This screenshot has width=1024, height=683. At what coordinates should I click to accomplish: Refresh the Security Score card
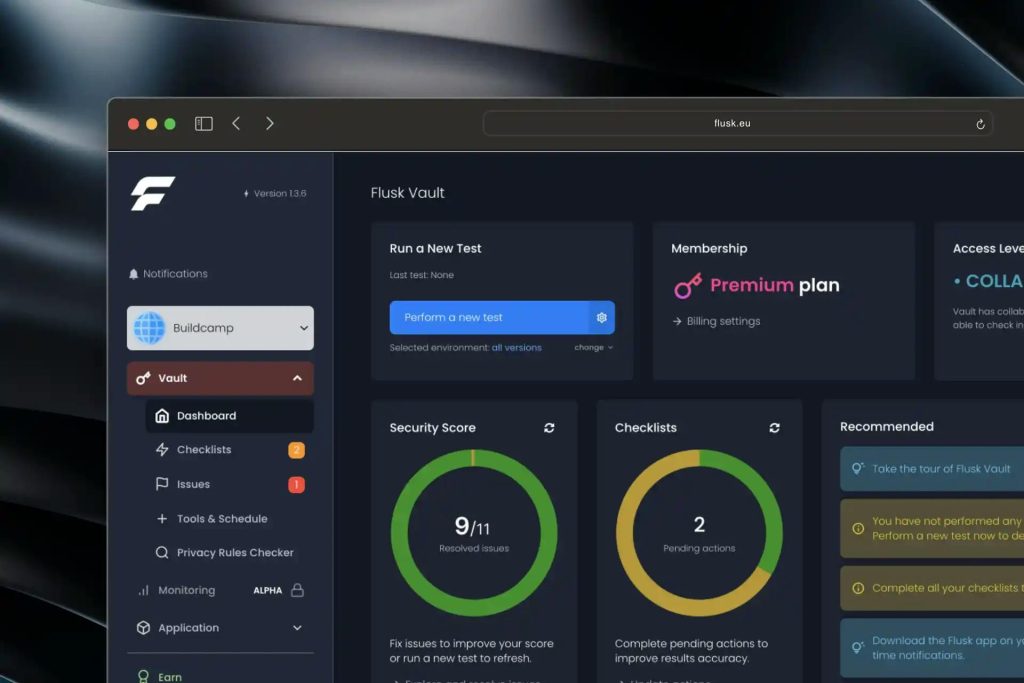click(549, 428)
